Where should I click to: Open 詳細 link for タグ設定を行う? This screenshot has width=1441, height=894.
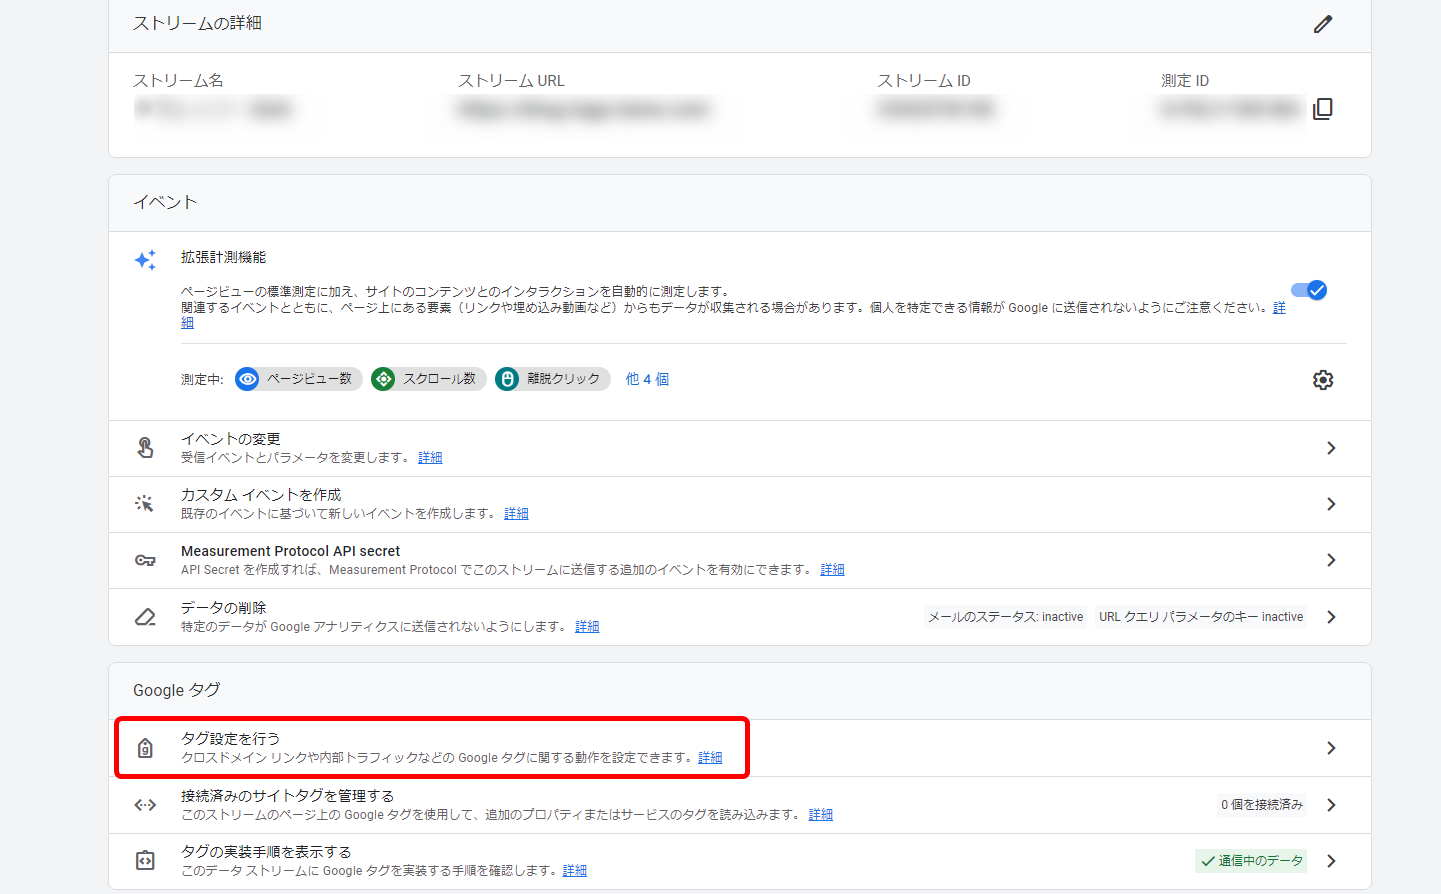(710, 758)
